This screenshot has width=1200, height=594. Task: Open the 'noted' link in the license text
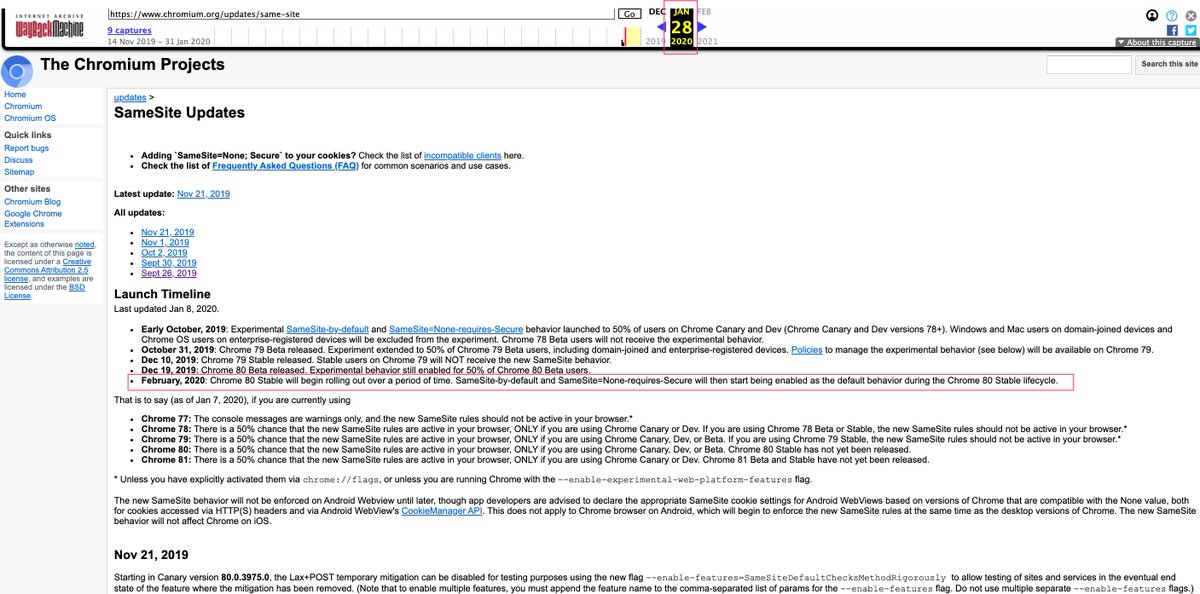click(84, 244)
